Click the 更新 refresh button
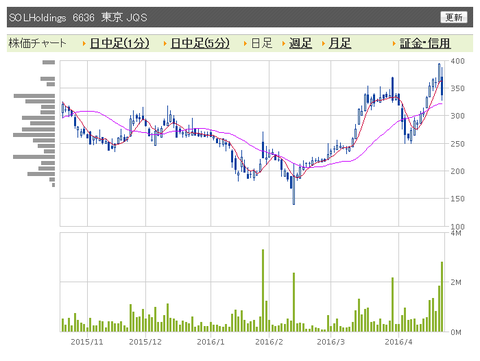 point(454,17)
